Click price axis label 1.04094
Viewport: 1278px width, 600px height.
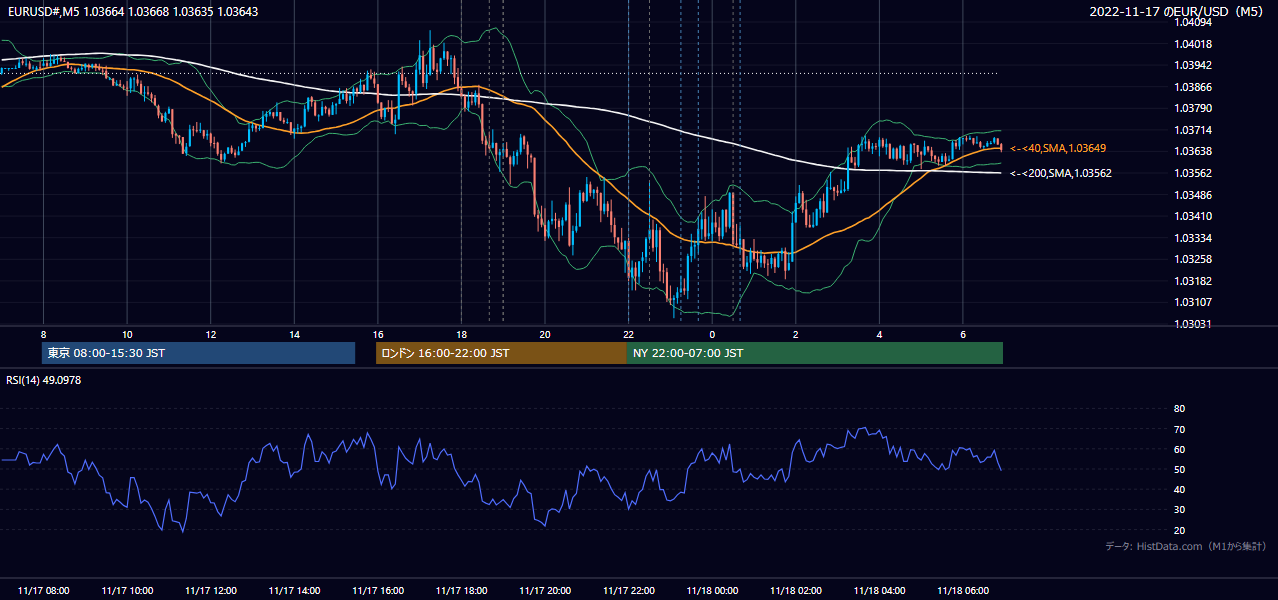click(x=1192, y=23)
